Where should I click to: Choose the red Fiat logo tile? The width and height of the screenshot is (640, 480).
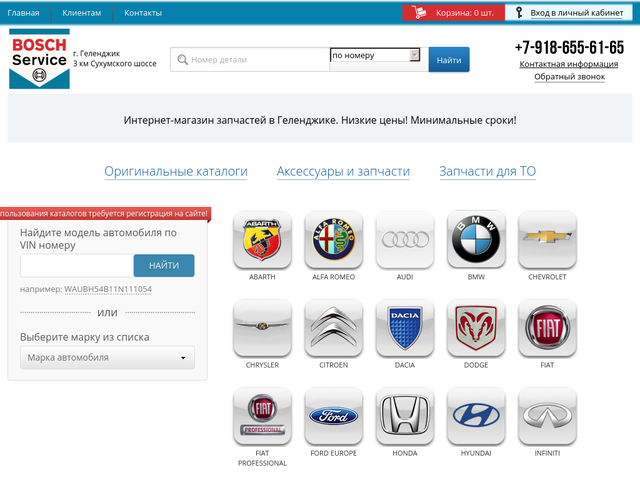[547, 327]
